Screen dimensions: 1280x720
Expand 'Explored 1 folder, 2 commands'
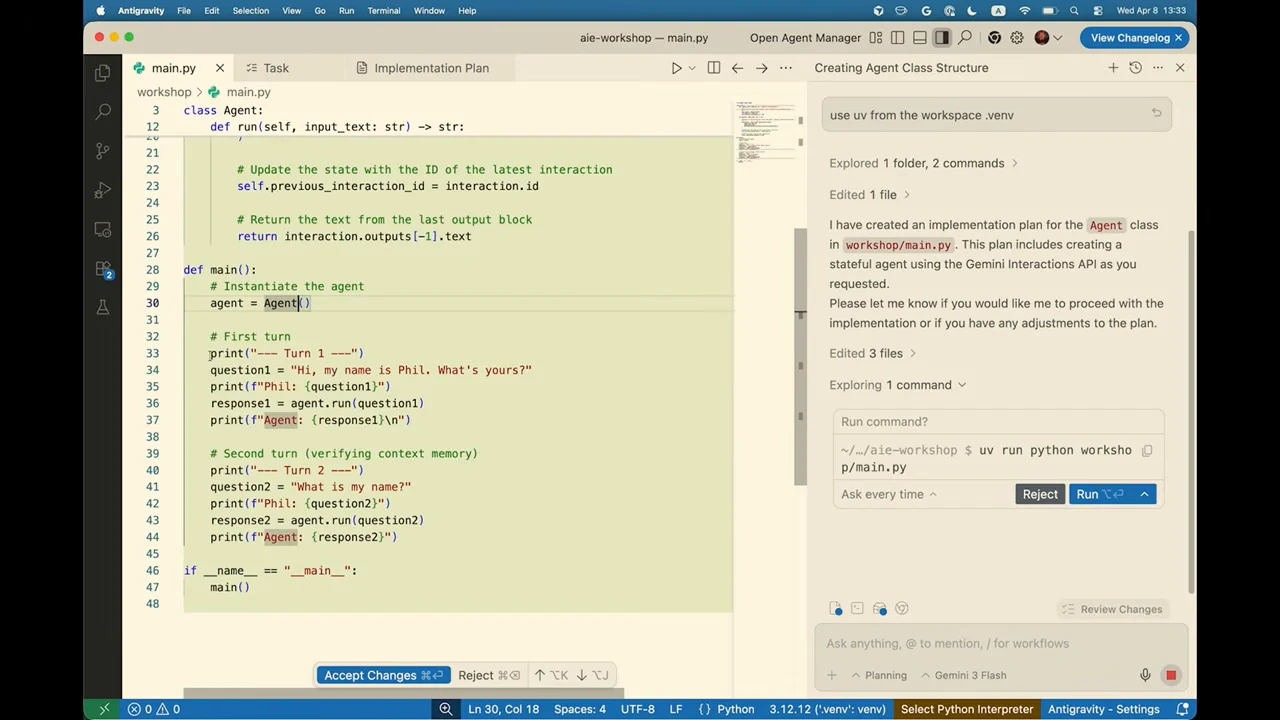point(923,163)
